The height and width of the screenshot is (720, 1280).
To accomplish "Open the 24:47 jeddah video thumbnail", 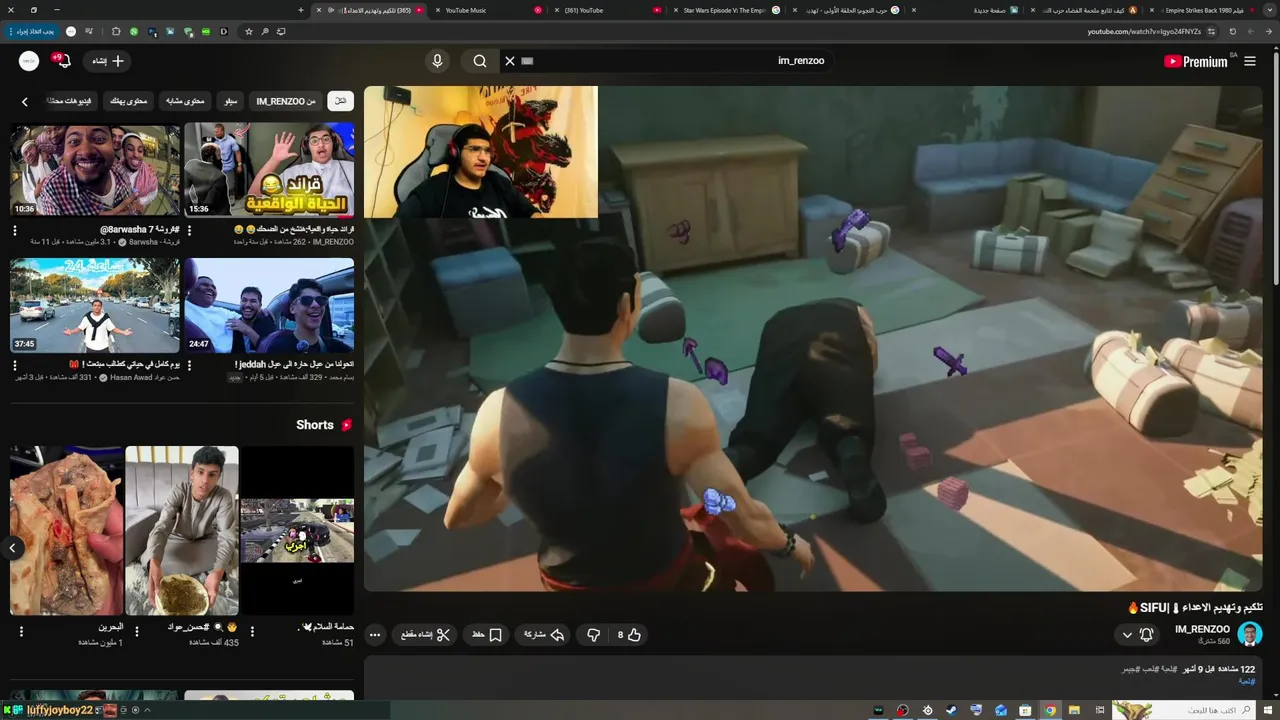I will pyautogui.click(x=269, y=305).
